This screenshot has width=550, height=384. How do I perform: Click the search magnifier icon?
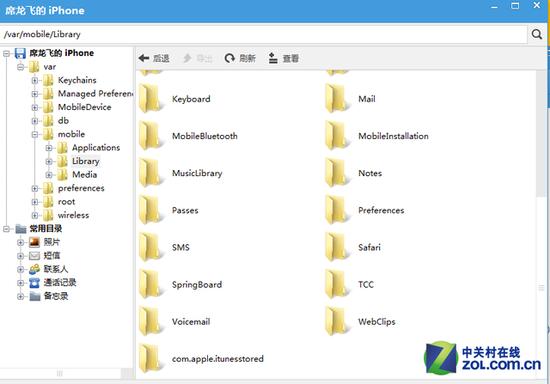tap(537, 34)
